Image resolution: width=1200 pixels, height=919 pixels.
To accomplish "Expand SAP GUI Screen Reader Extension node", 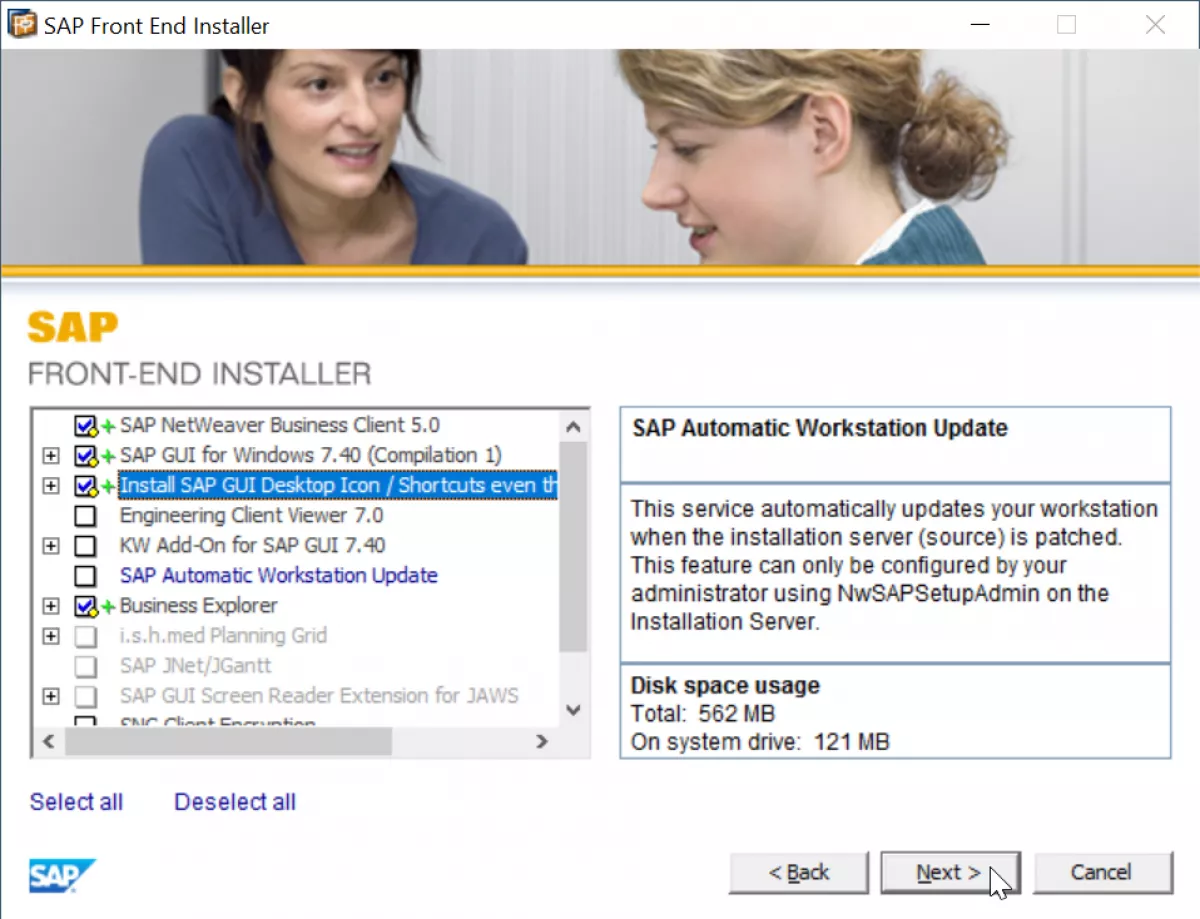I will 51,696.
